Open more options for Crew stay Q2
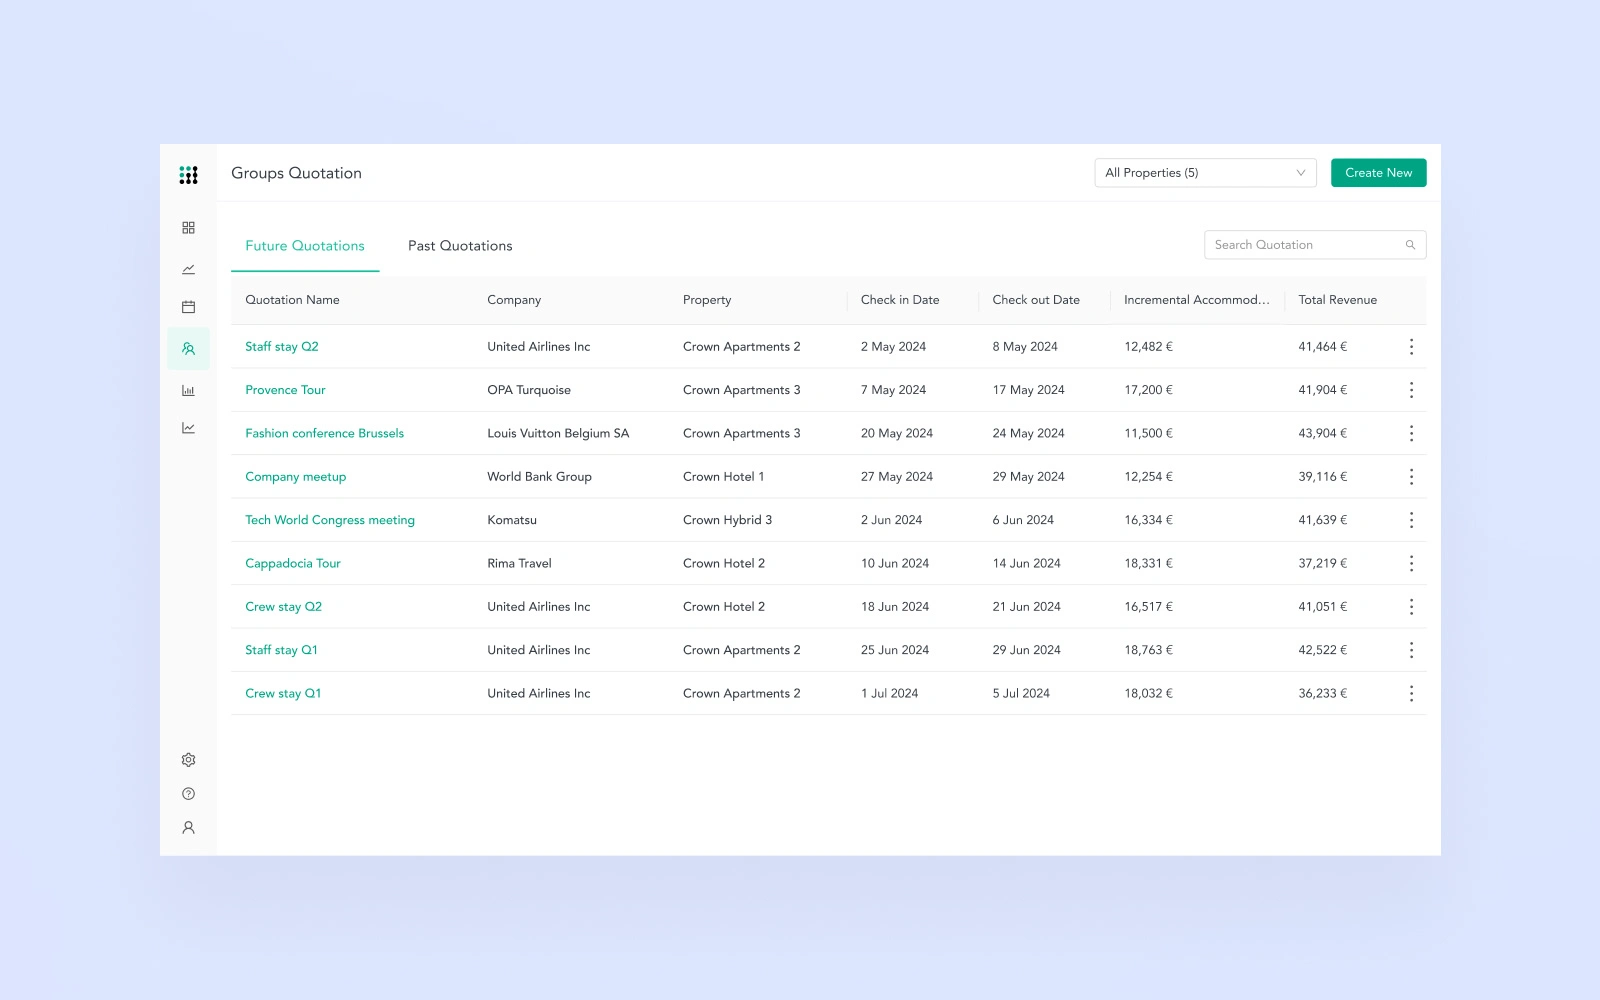 (x=1411, y=607)
